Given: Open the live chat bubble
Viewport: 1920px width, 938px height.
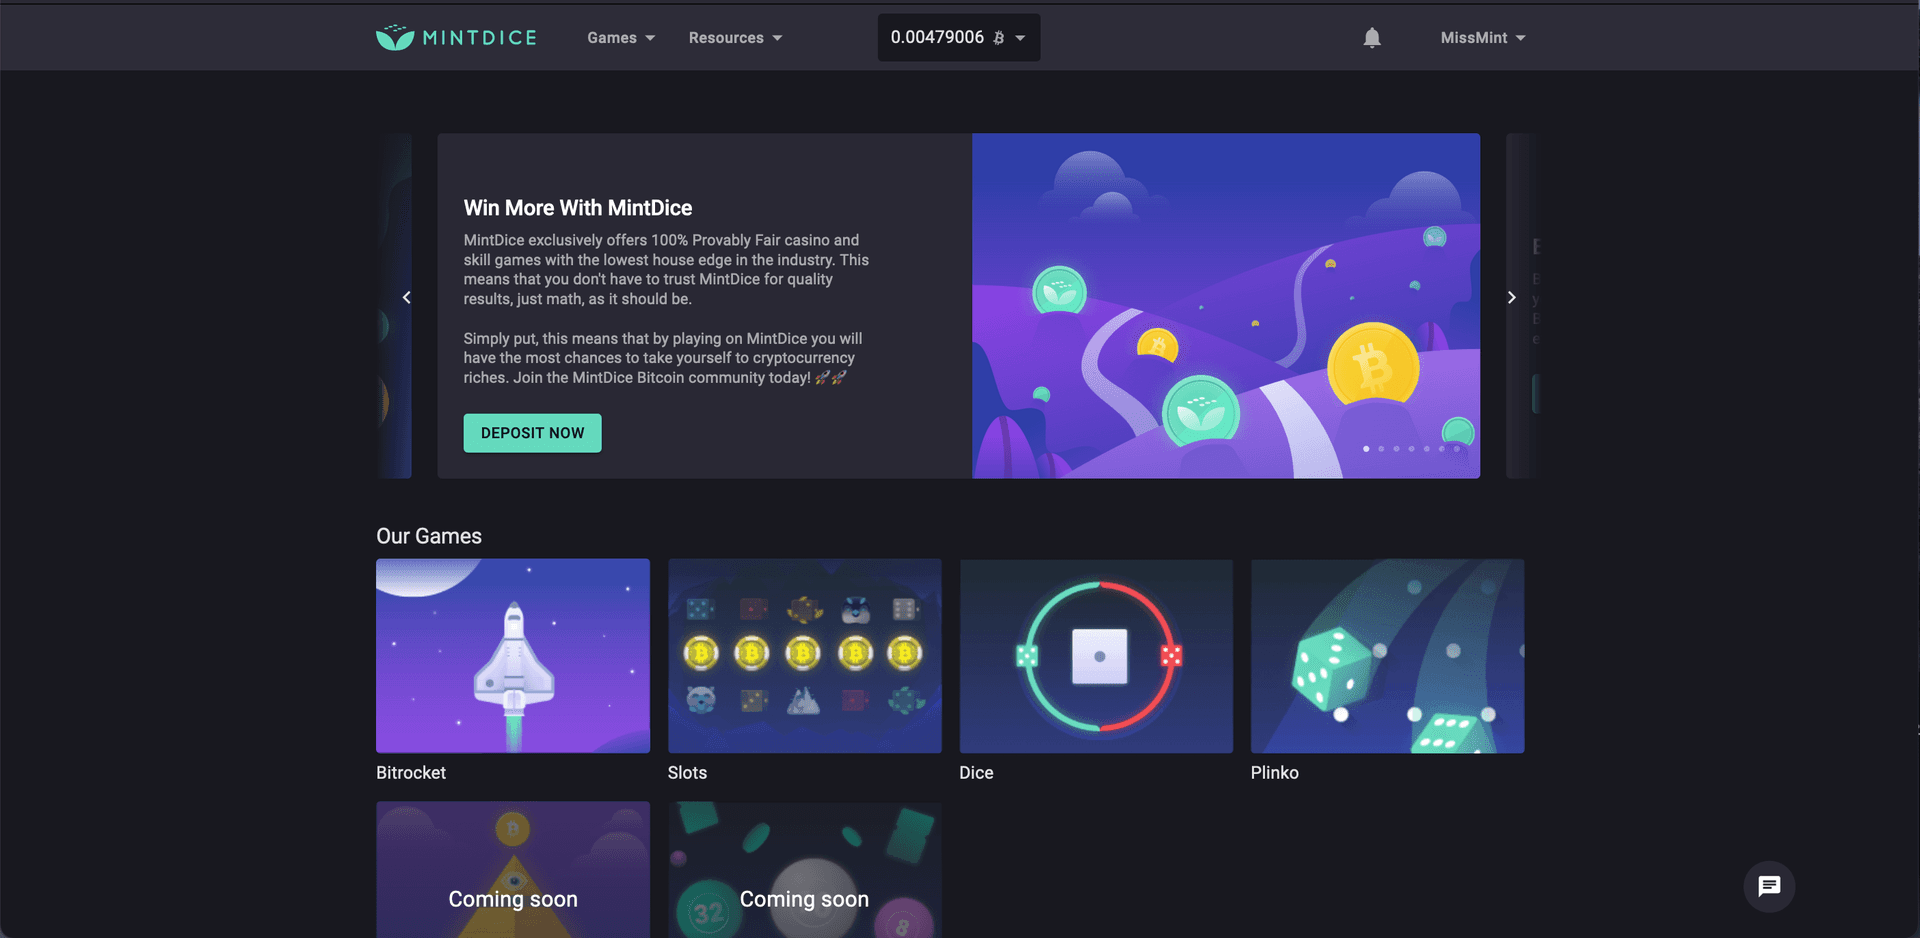Looking at the screenshot, I should click(x=1769, y=886).
